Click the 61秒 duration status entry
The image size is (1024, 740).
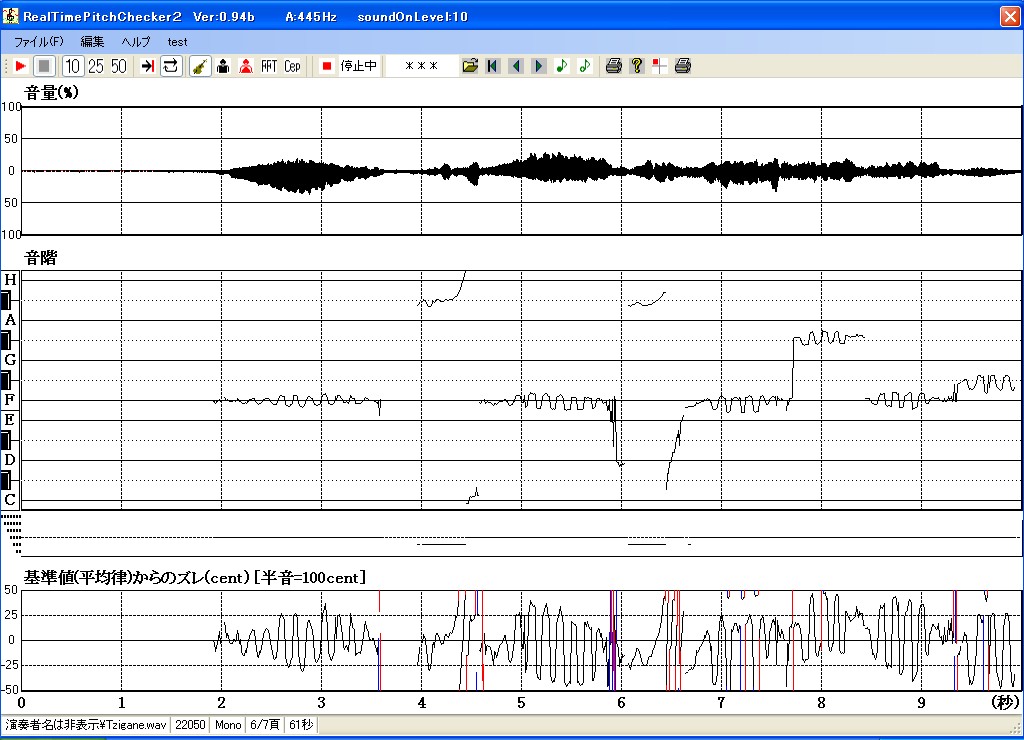coord(301,725)
